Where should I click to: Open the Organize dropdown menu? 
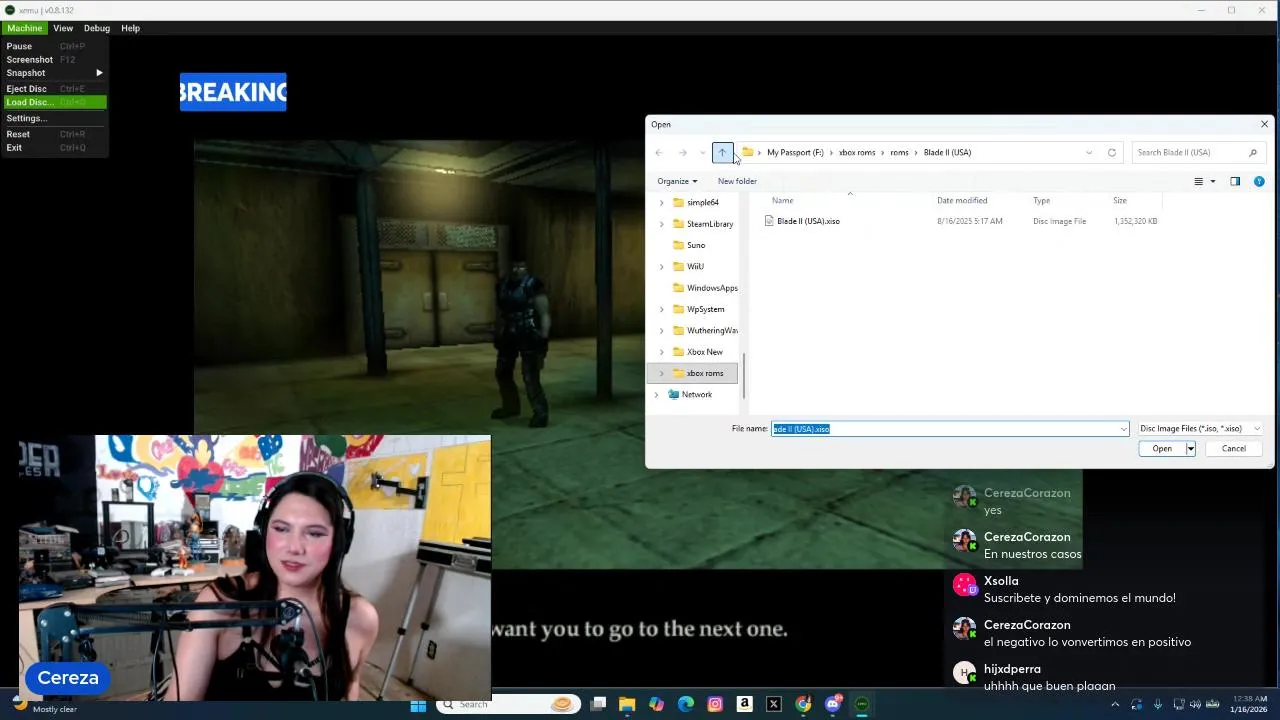[677, 181]
